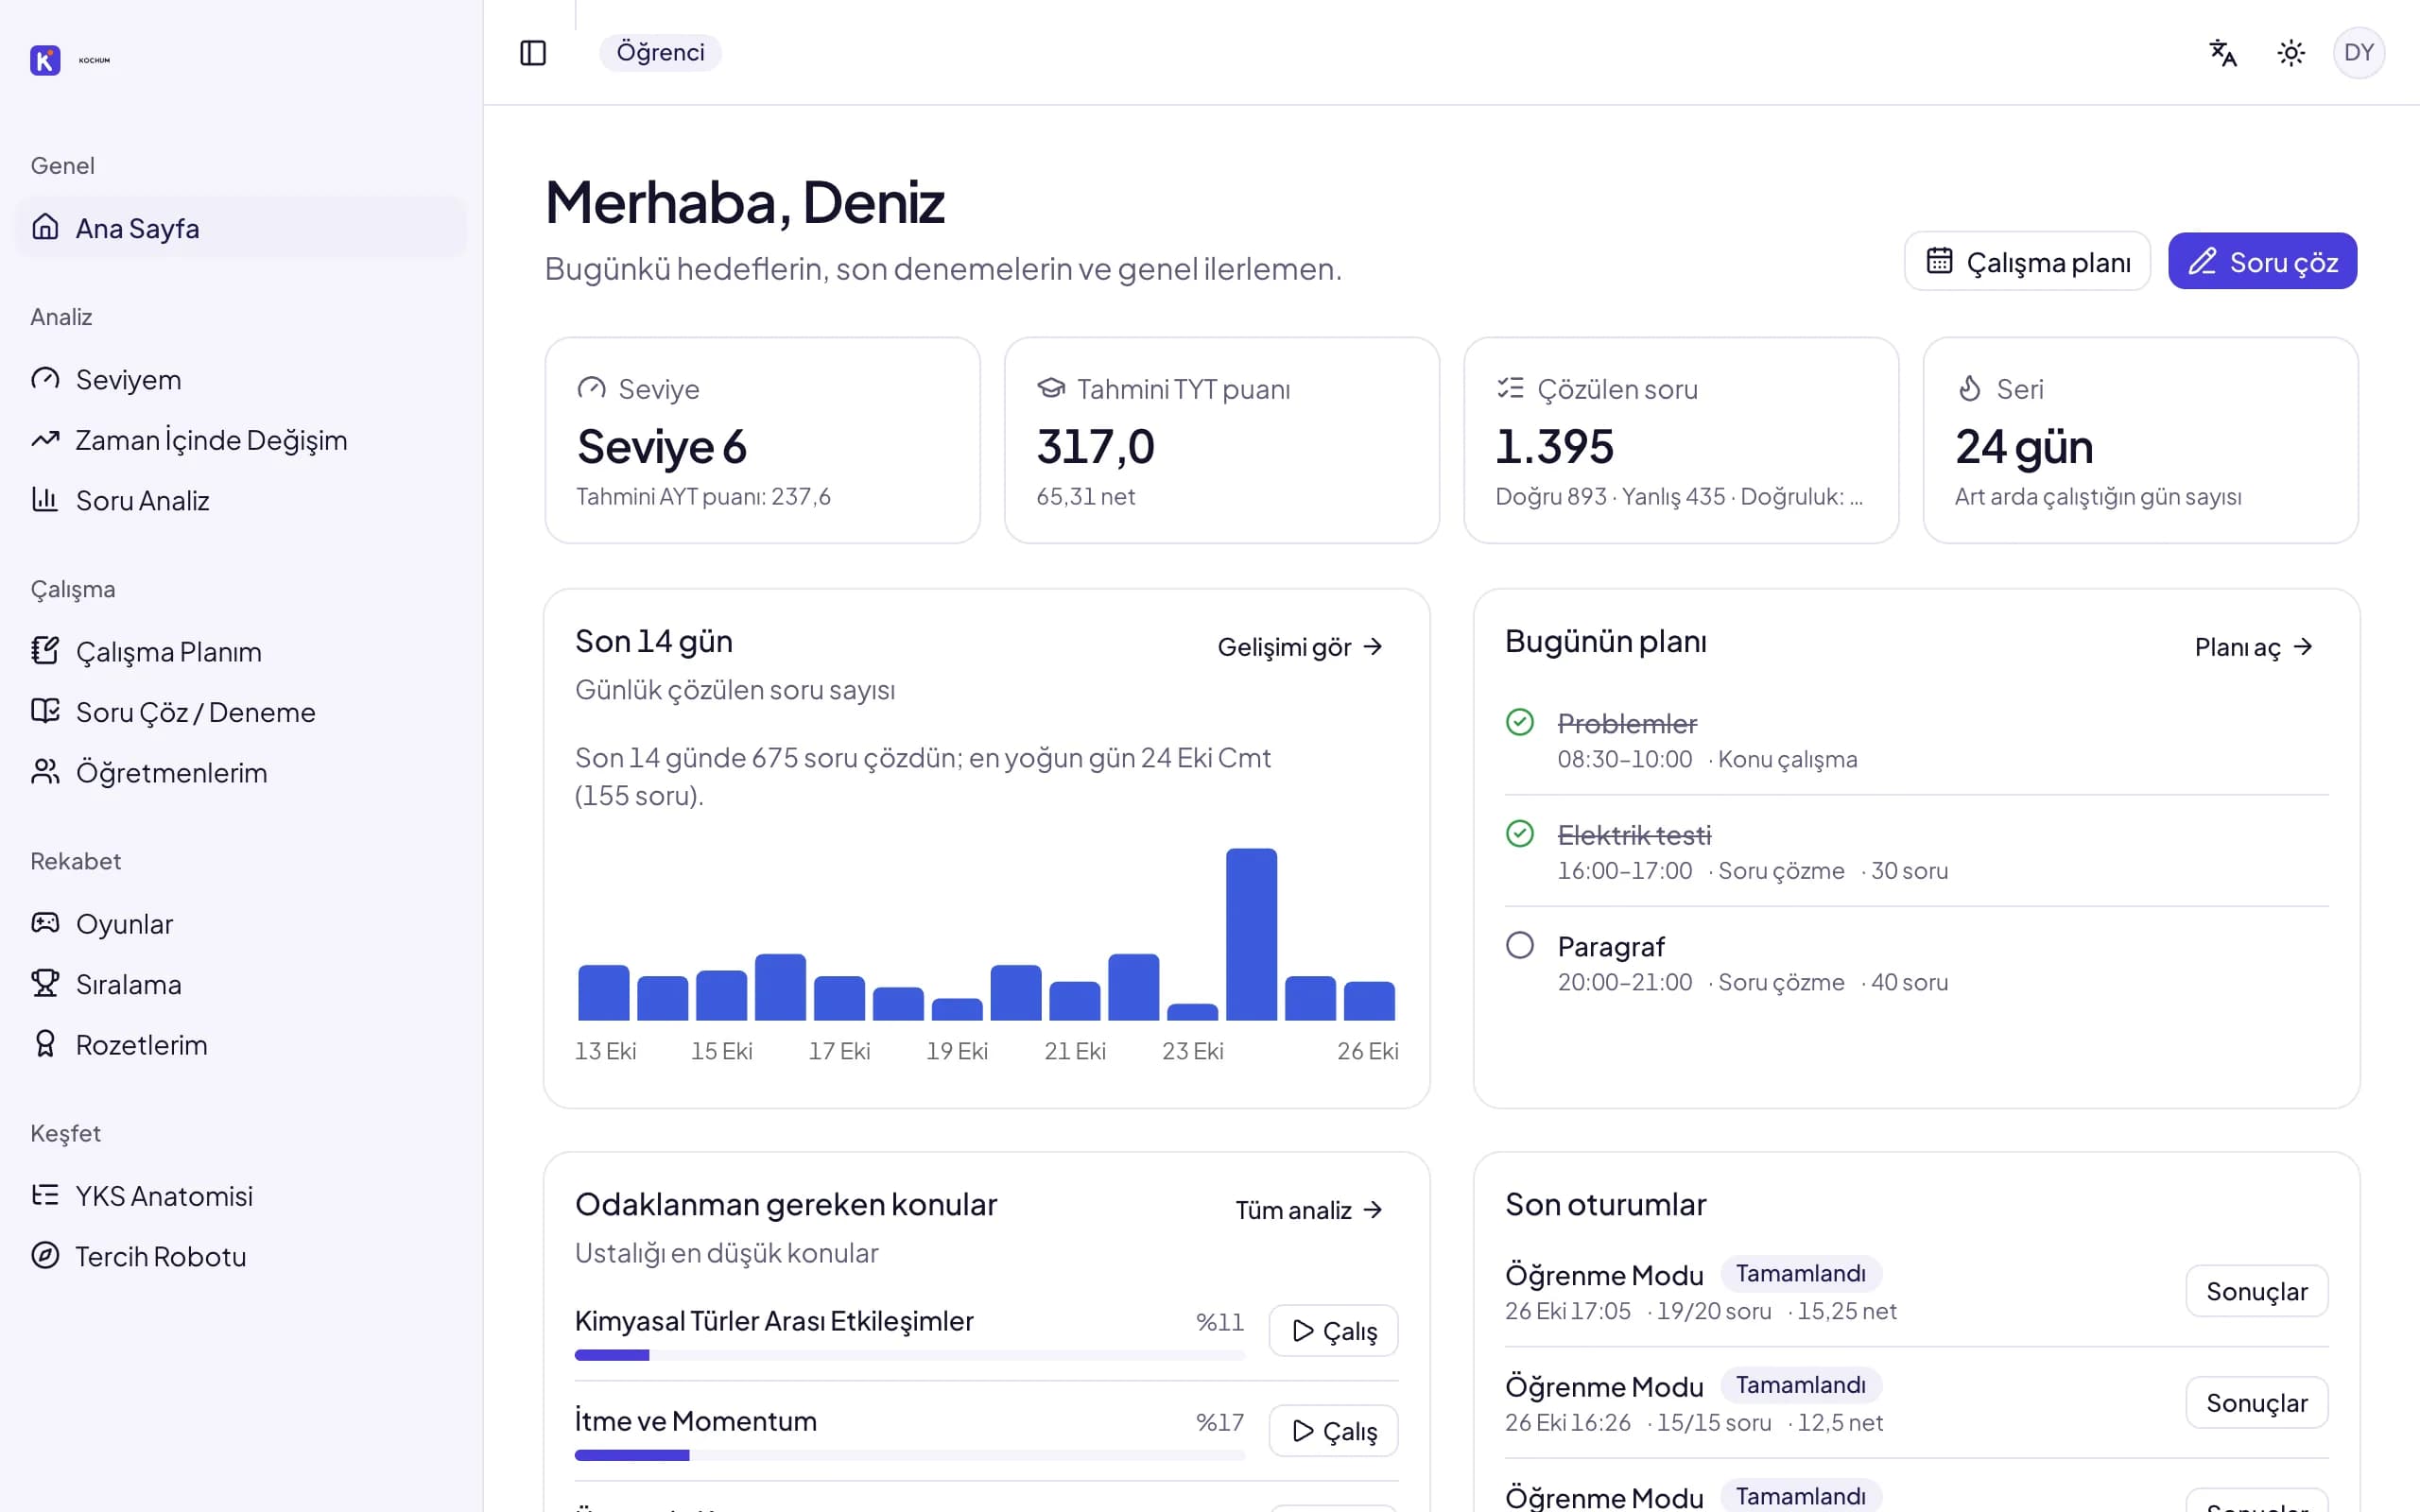Follow the Planı aç link
2420x1512 pixels.
[x=2254, y=647]
